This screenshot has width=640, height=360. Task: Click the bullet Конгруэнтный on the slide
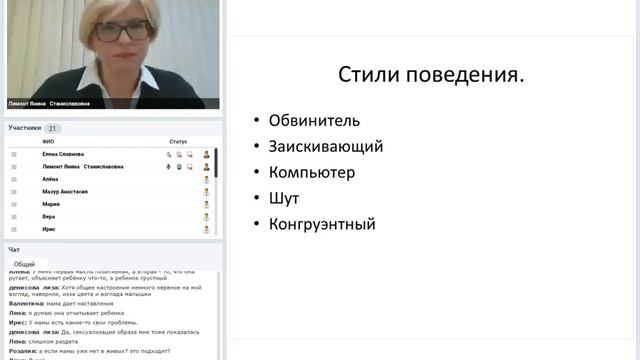tap(322, 224)
